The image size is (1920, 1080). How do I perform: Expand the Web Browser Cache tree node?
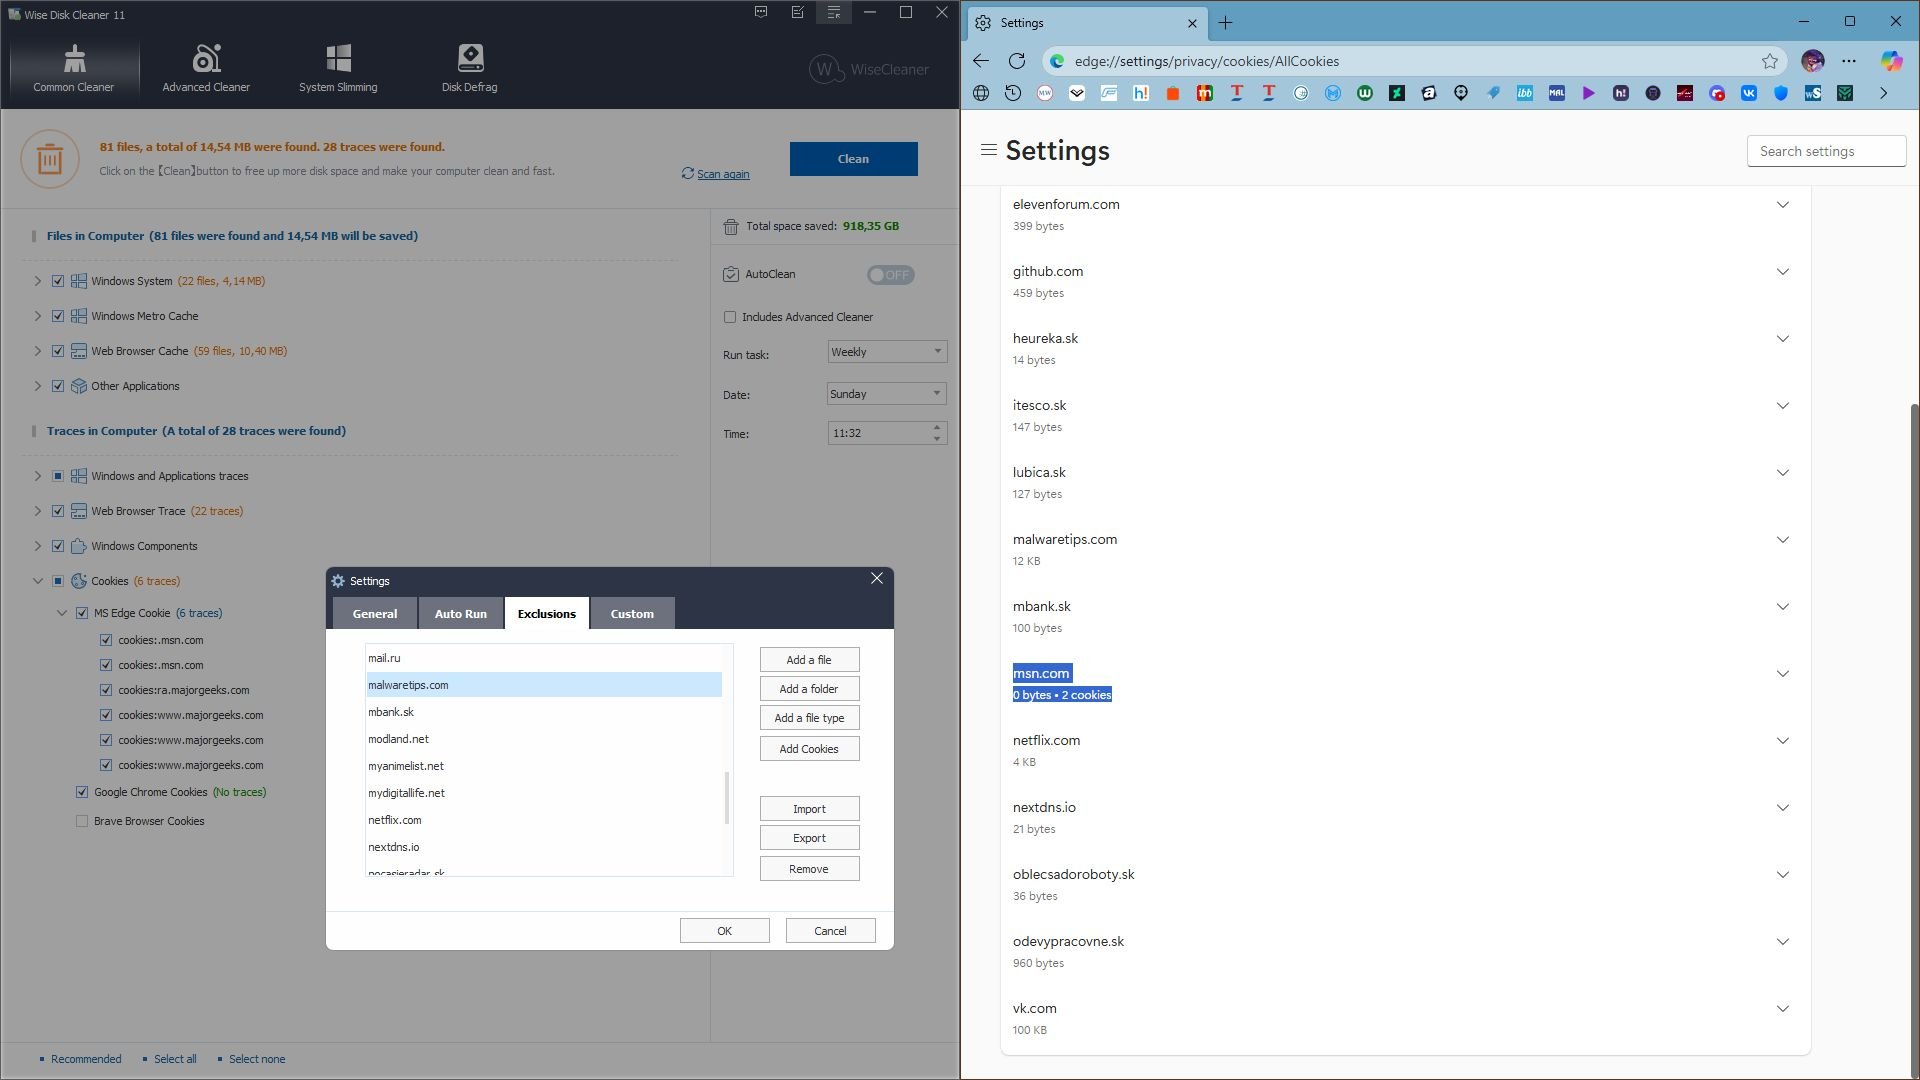click(x=38, y=351)
